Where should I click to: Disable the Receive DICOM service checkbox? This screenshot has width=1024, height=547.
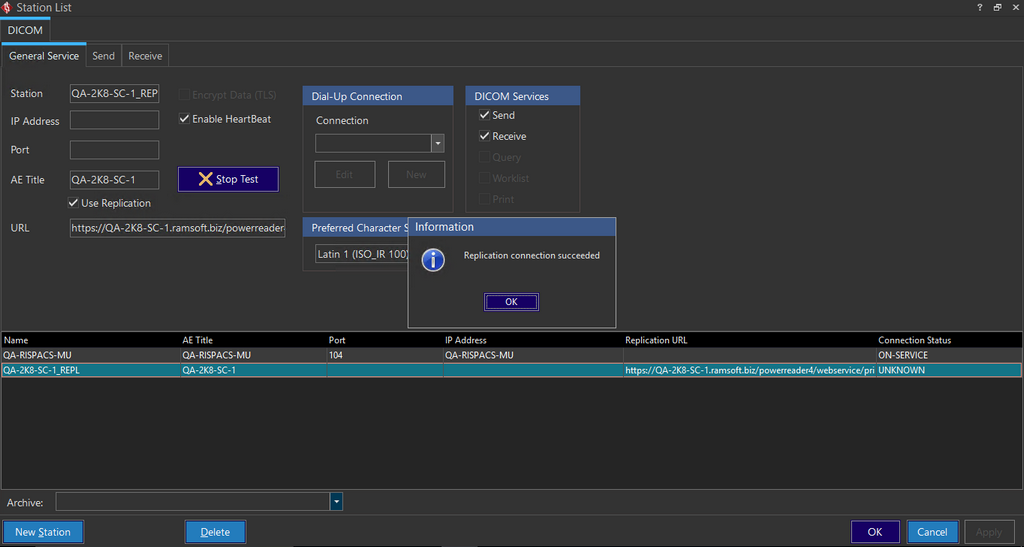click(485, 136)
